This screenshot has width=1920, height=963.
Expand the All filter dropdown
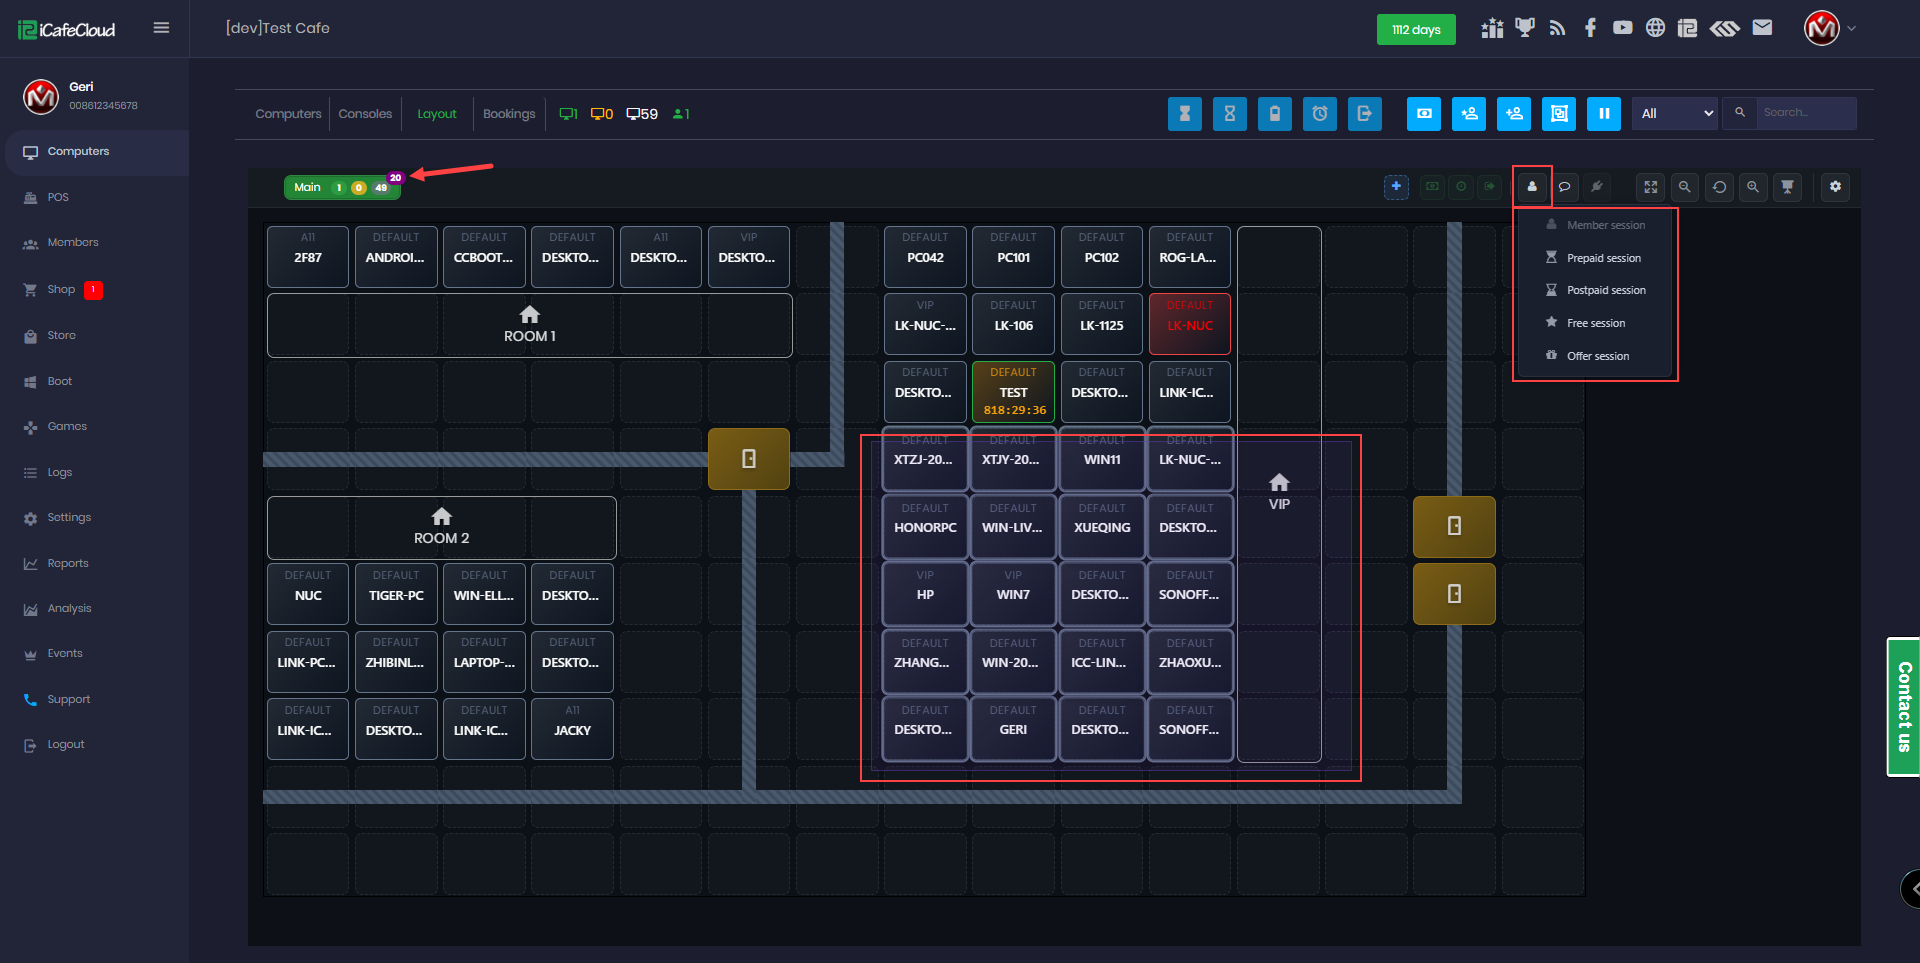click(x=1675, y=114)
